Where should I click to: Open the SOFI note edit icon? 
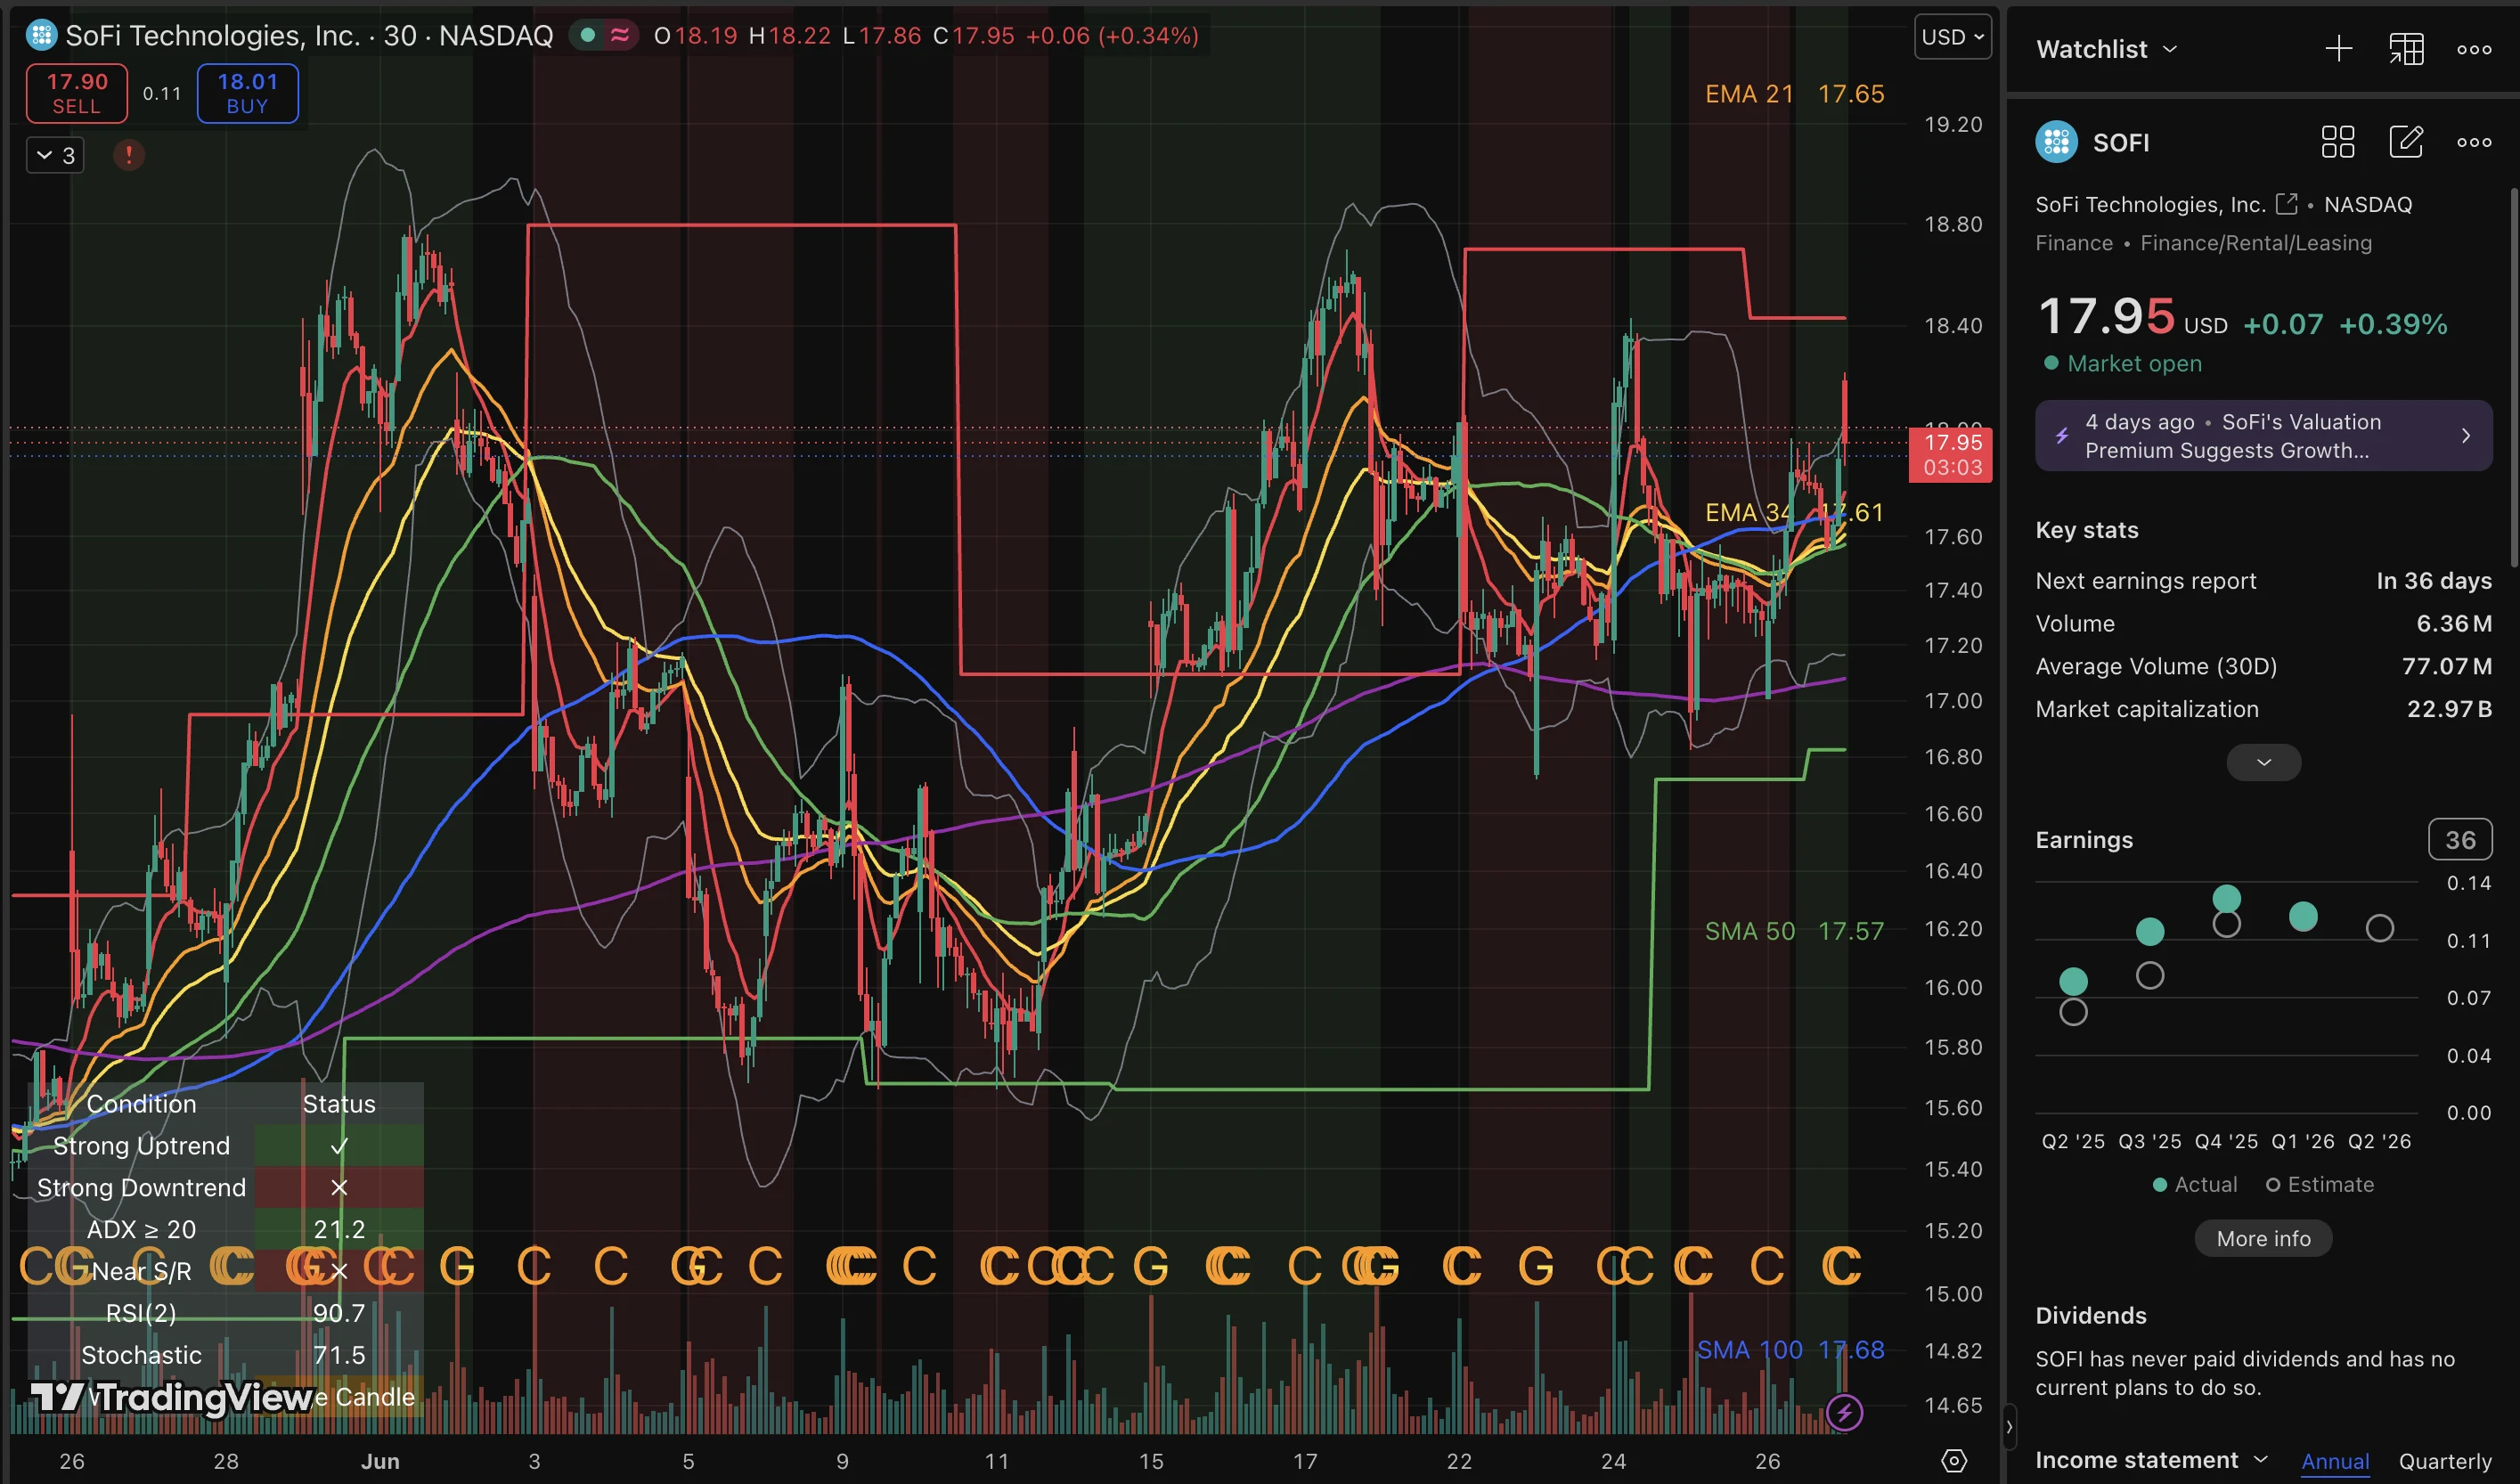2405,142
